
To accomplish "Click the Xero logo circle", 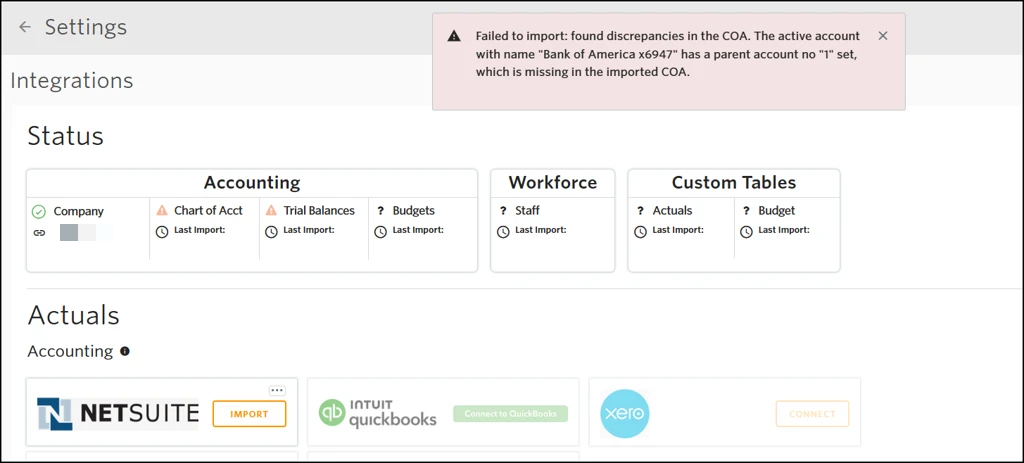I will tap(625, 414).
